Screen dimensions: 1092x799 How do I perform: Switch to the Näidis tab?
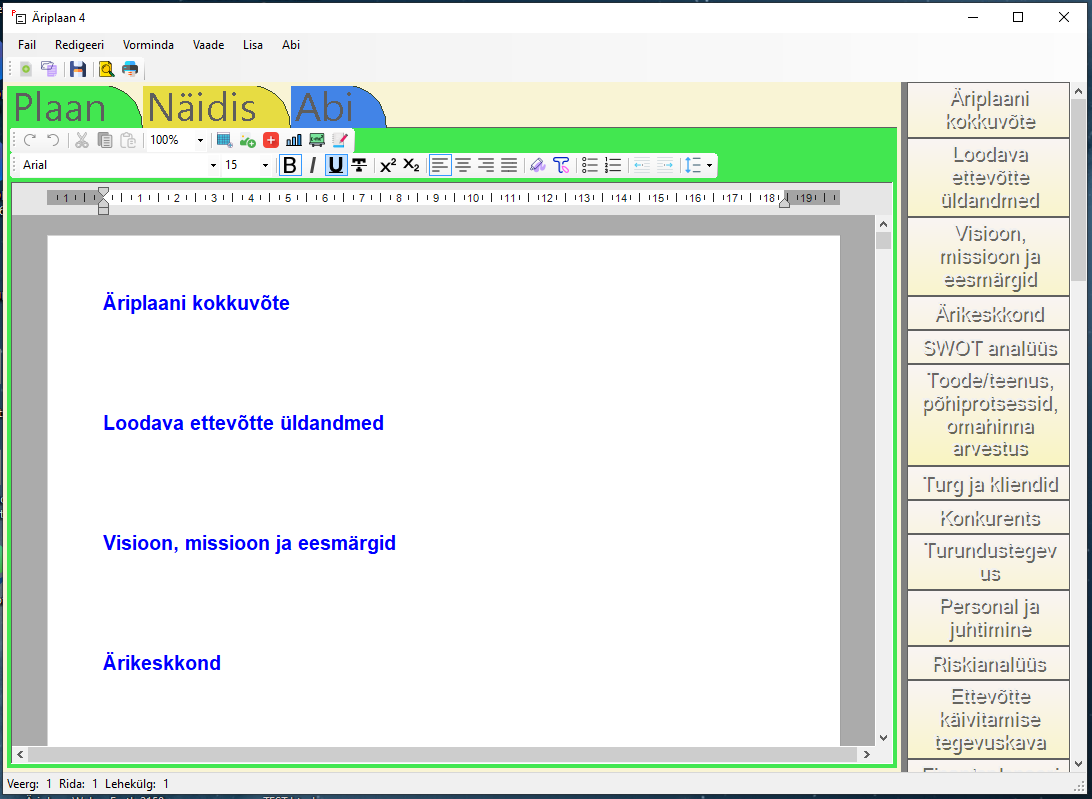(203, 107)
